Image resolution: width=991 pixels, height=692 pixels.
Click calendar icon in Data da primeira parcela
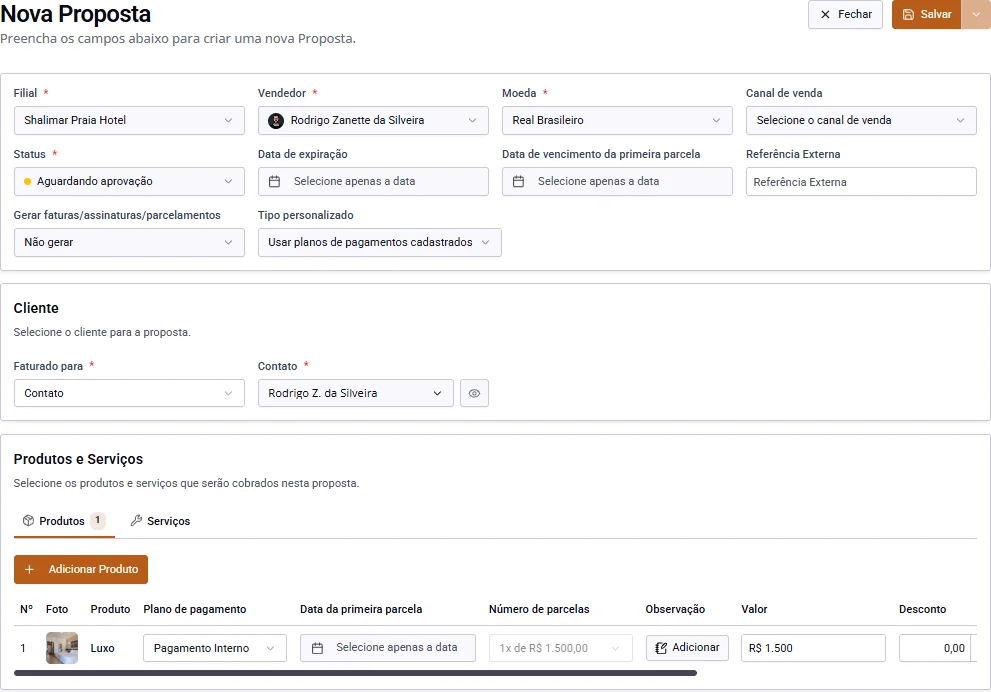point(317,648)
